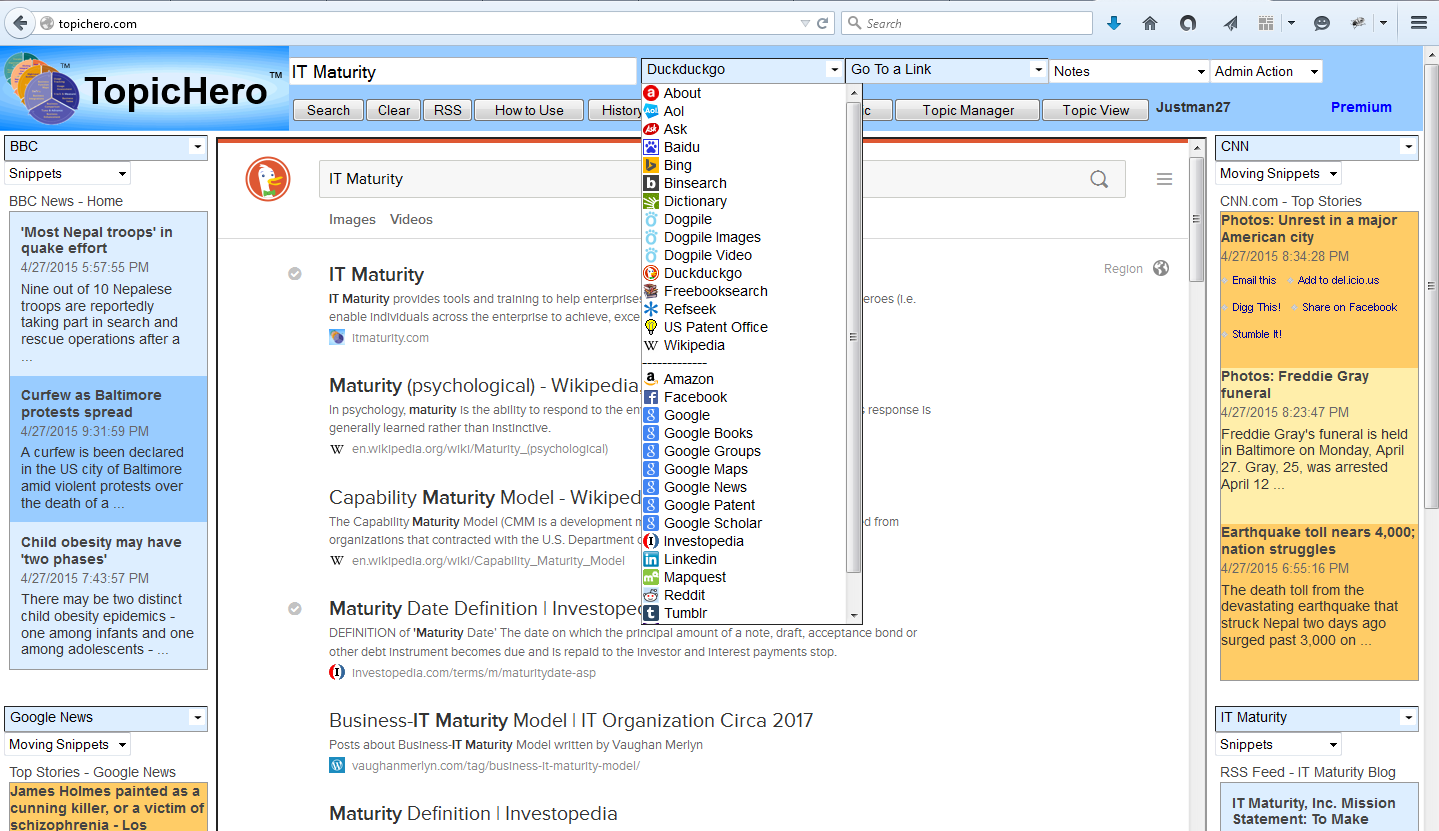Click the Premium link
This screenshot has height=831, width=1439.
(x=1361, y=107)
